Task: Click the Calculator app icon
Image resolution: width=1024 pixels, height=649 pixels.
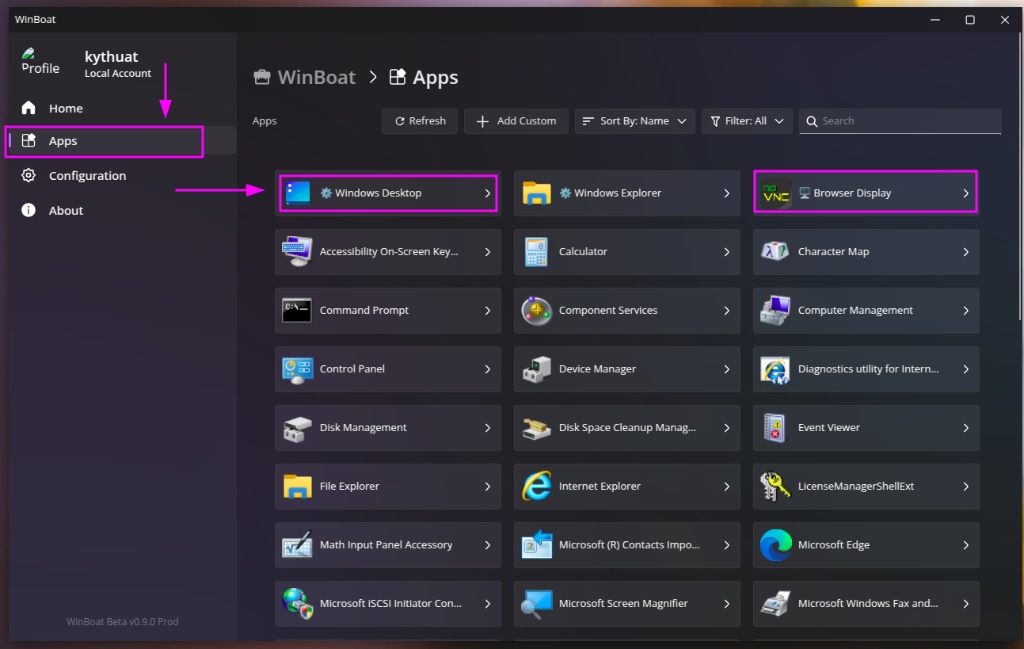Action: pyautogui.click(x=536, y=251)
